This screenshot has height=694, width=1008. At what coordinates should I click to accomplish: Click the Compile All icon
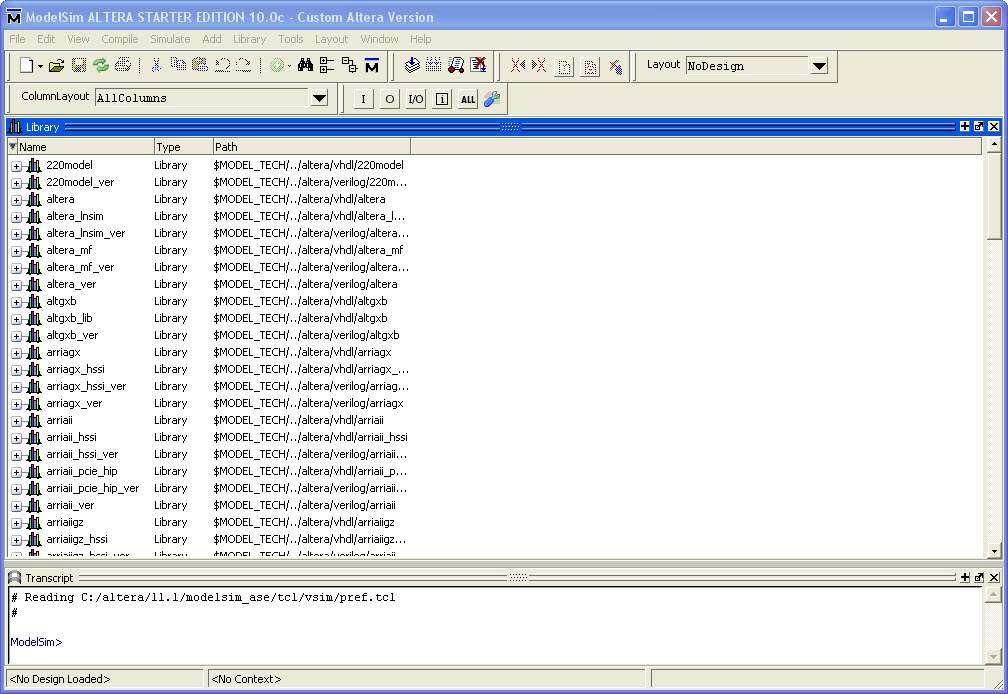(434, 65)
